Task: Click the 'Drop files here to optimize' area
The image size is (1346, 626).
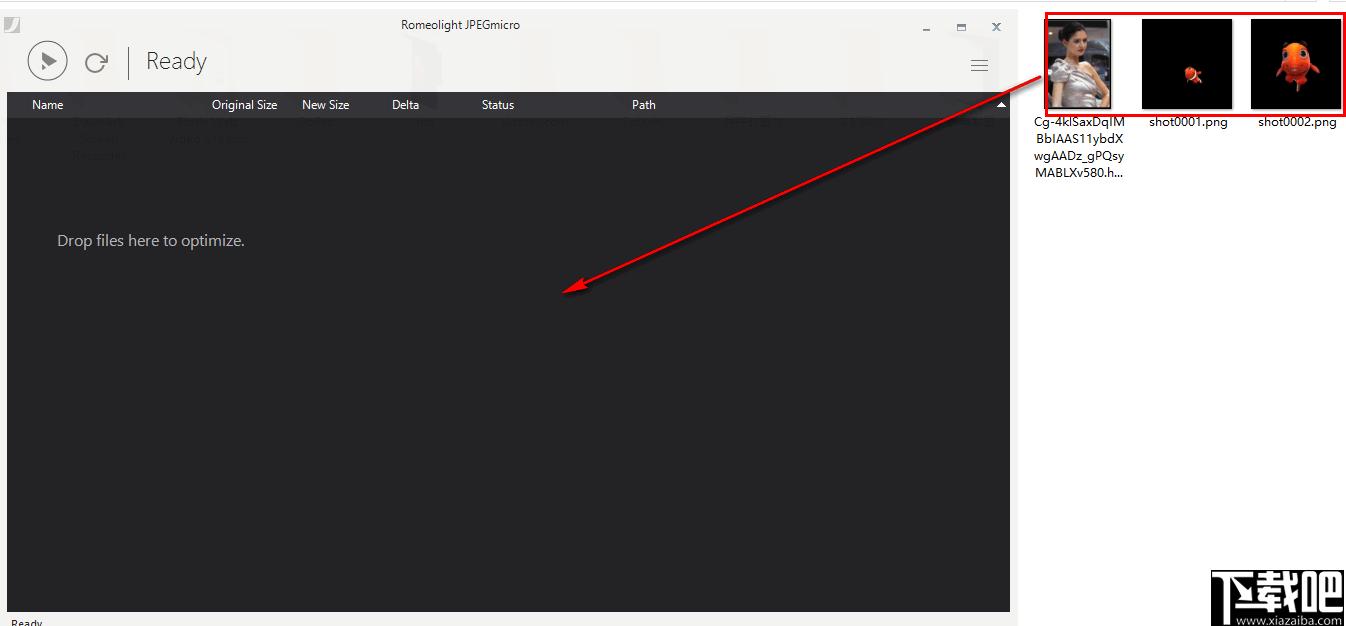Action: (x=151, y=241)
